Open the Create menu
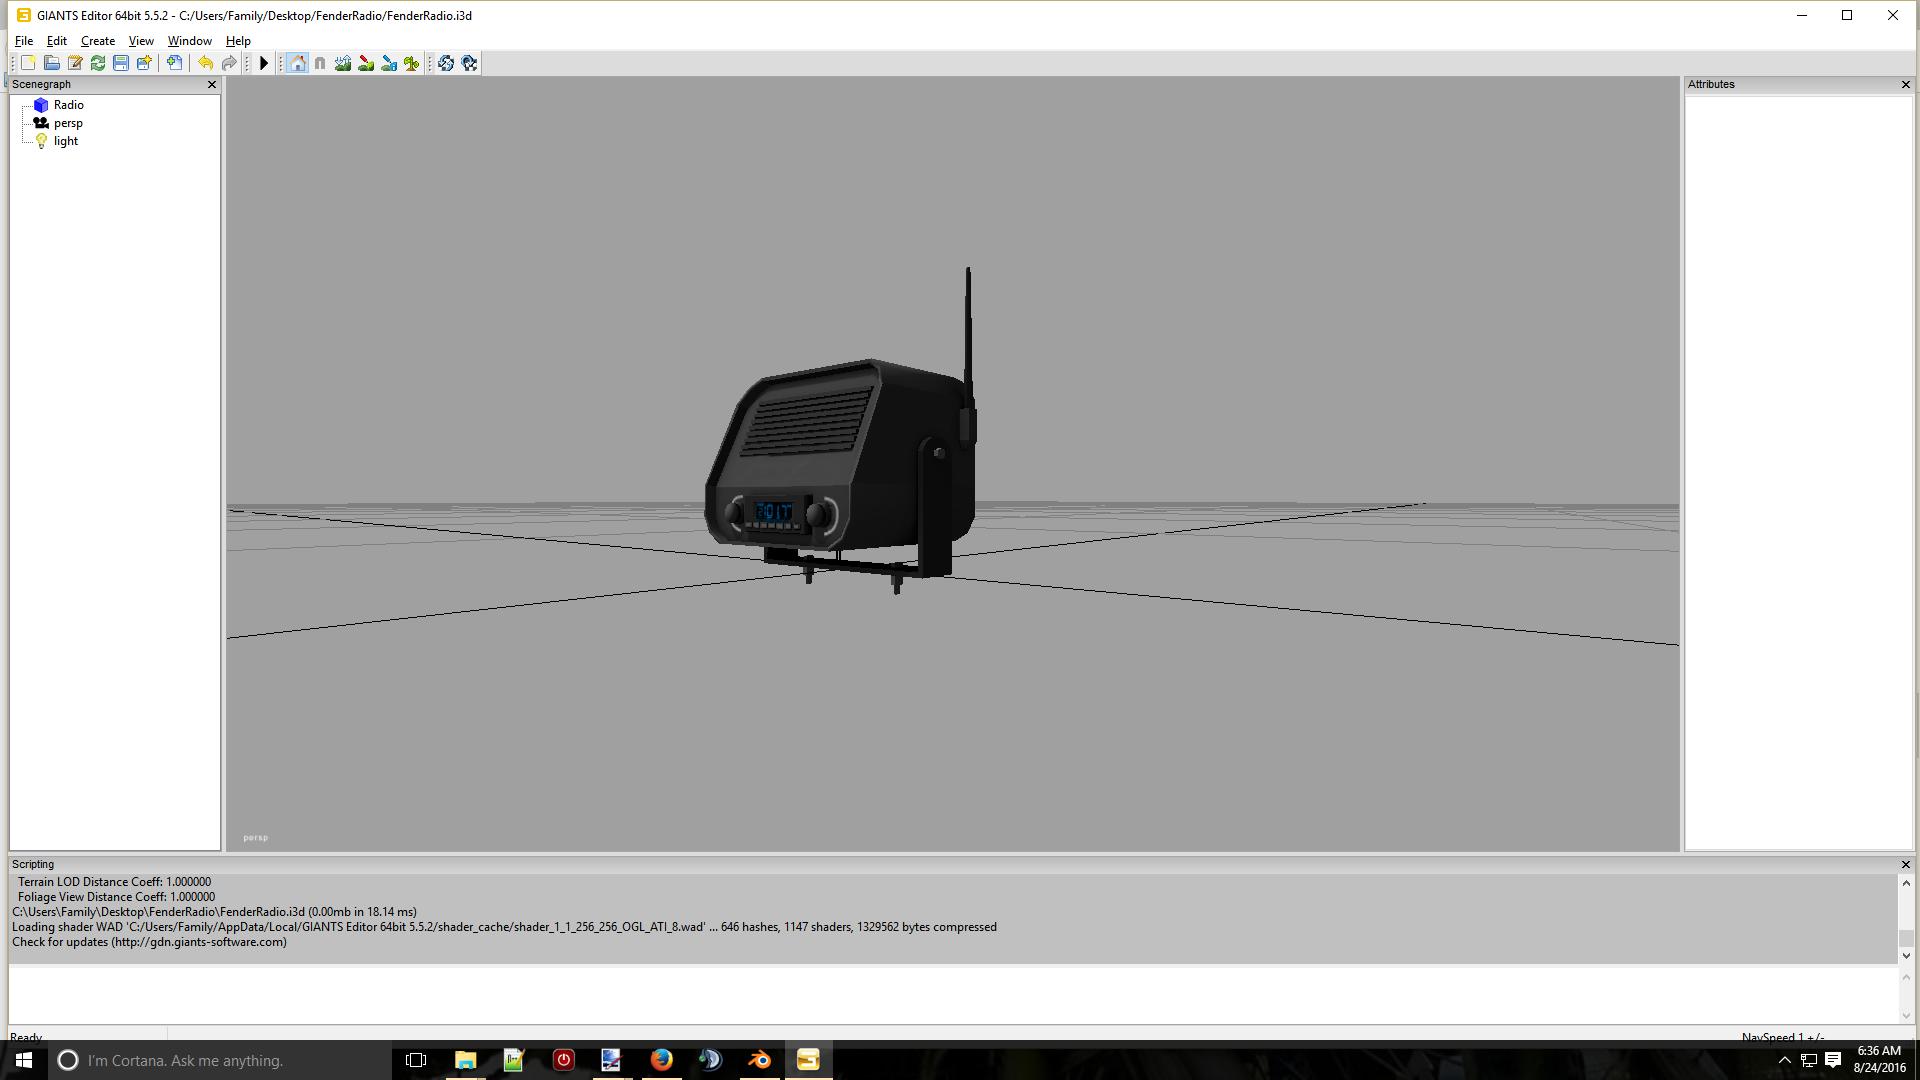The height and width of the screenshot is (1080, 1920). coord(98,41)
